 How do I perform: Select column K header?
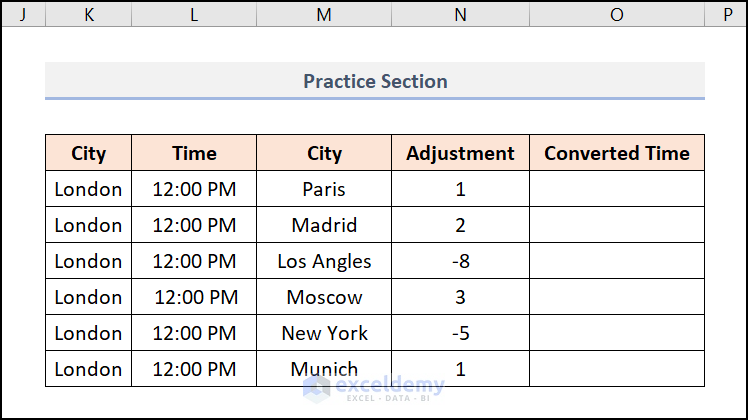[x=89, y=14]
